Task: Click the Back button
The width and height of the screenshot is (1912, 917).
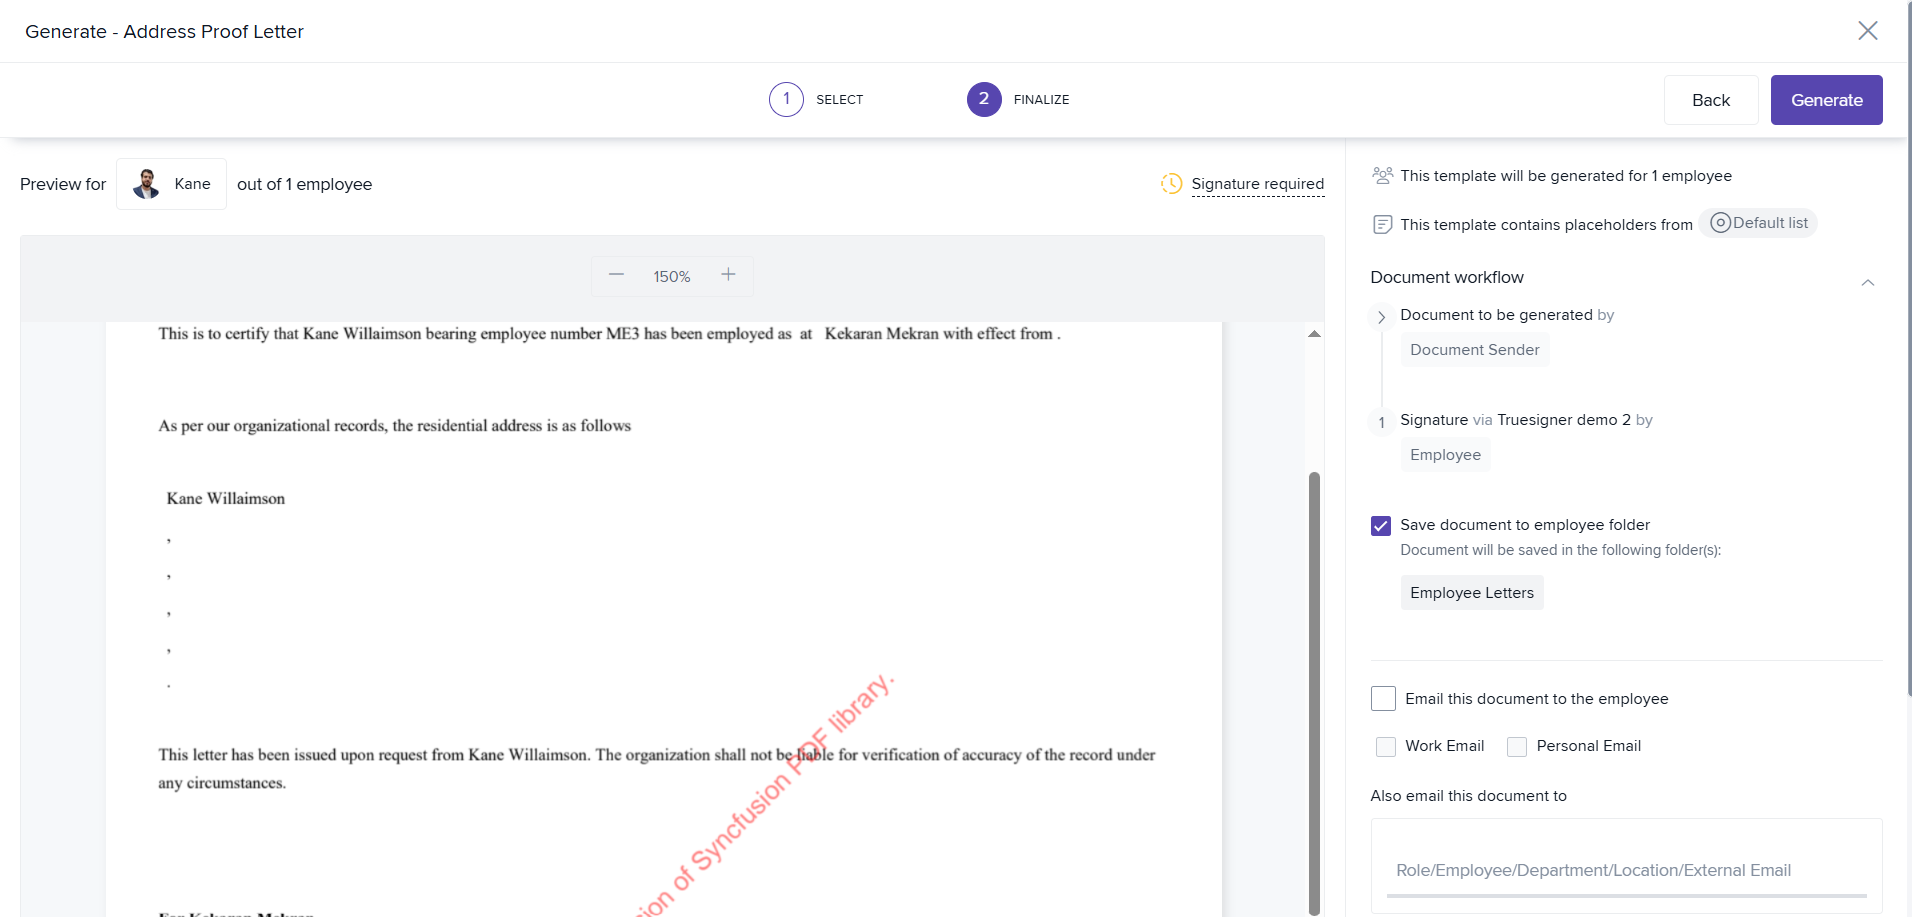Action: click(1710, 100)
